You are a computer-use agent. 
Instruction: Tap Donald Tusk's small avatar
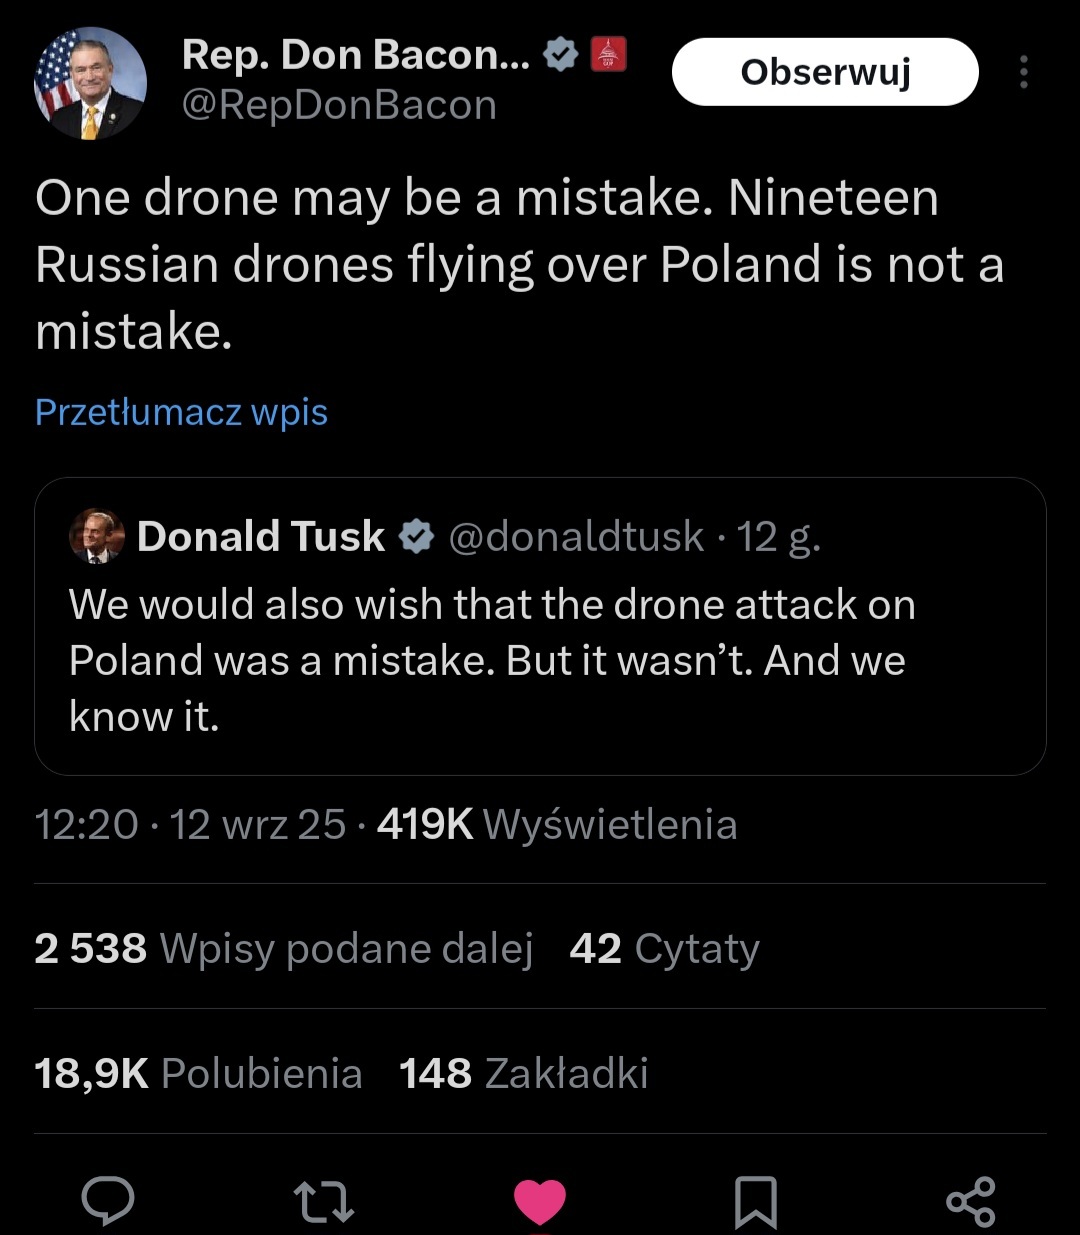[x=97, y=537]
